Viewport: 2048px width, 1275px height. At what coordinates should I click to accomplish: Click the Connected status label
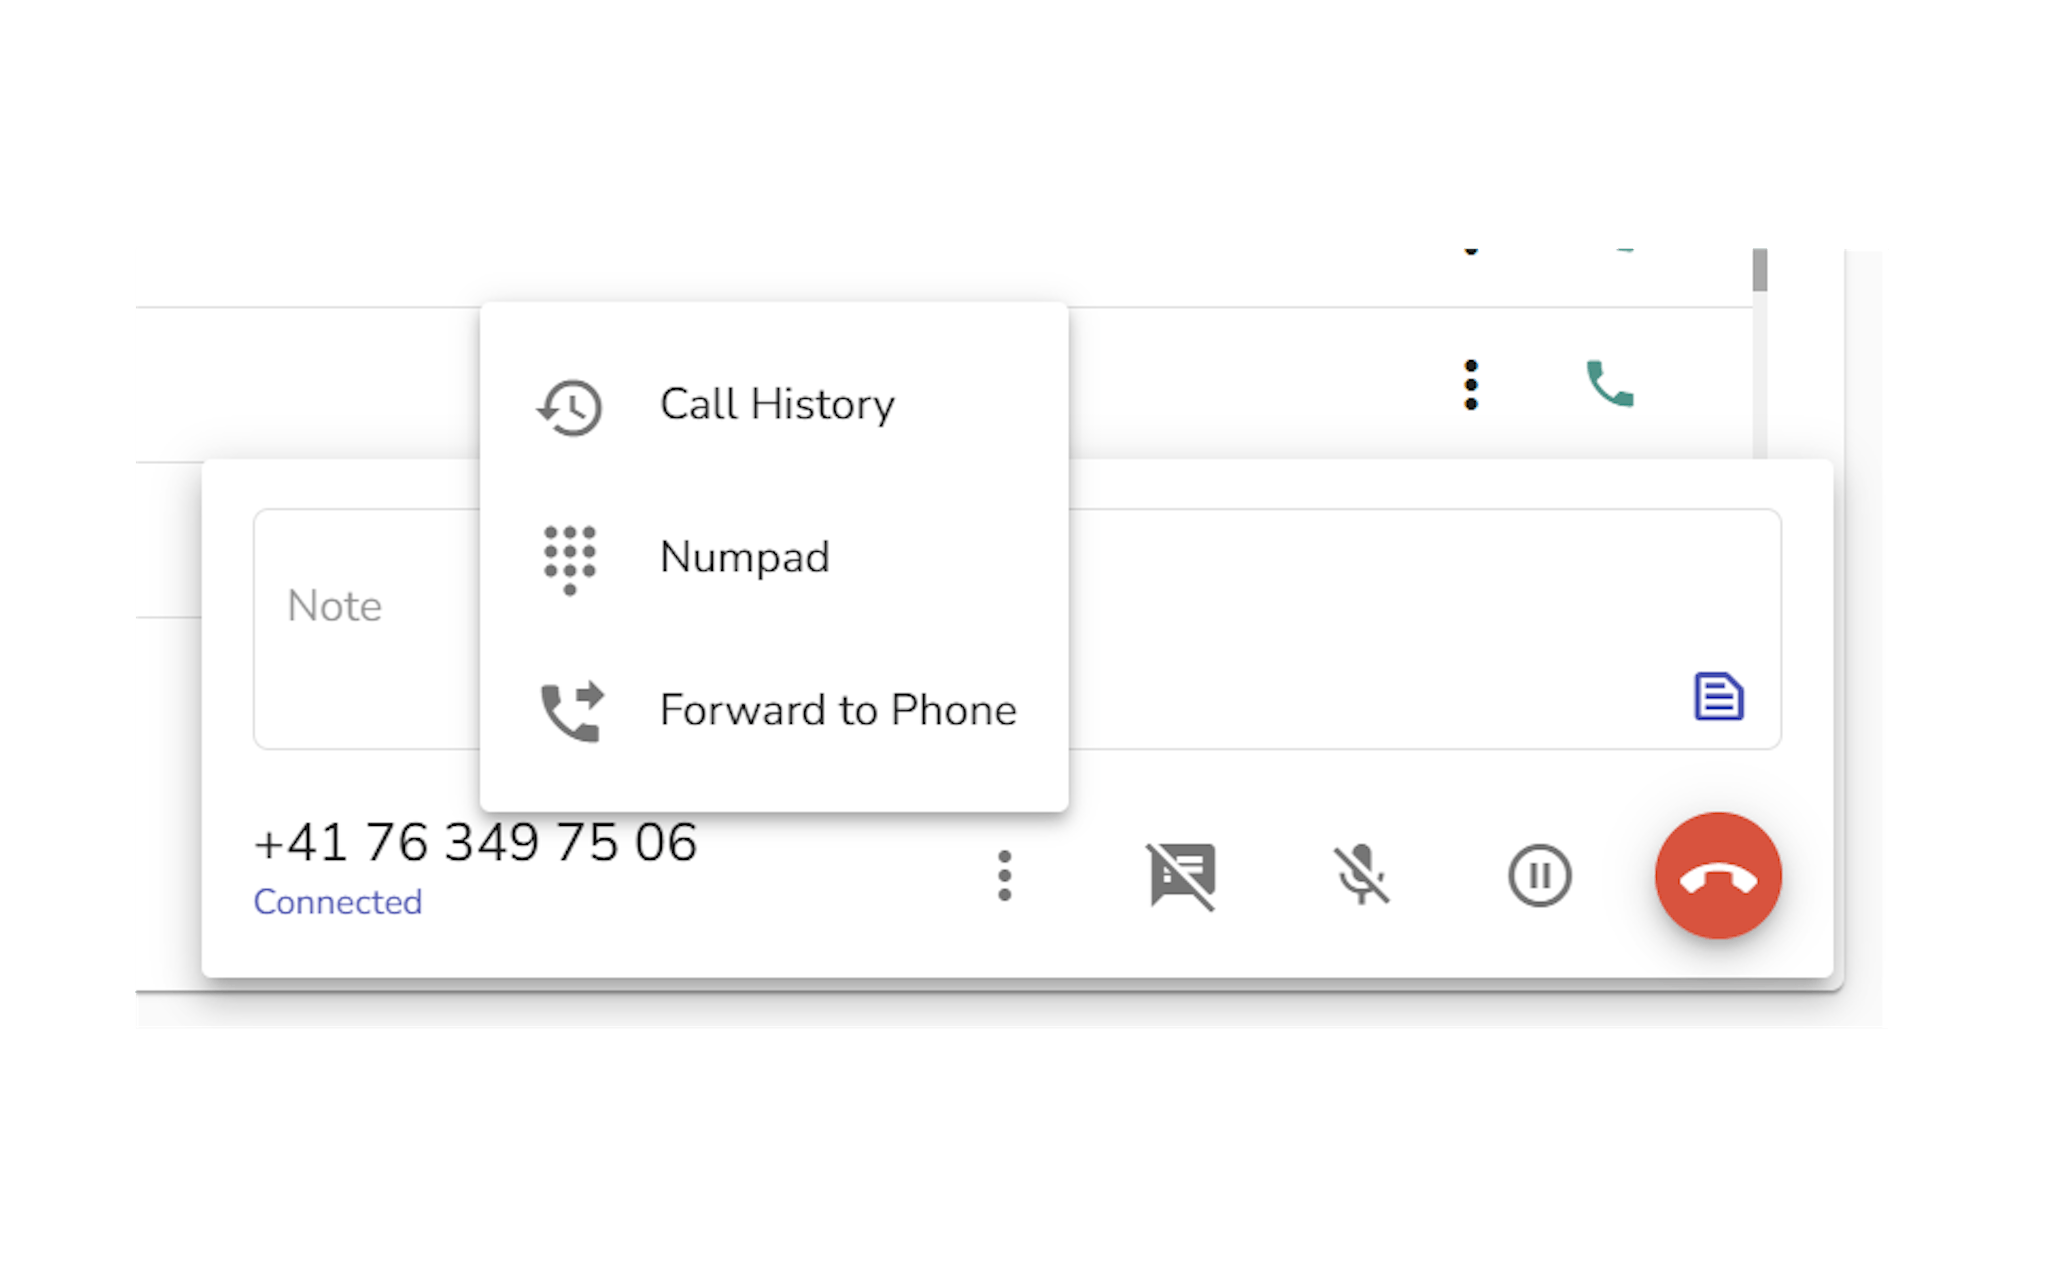[x=338, y=902]
